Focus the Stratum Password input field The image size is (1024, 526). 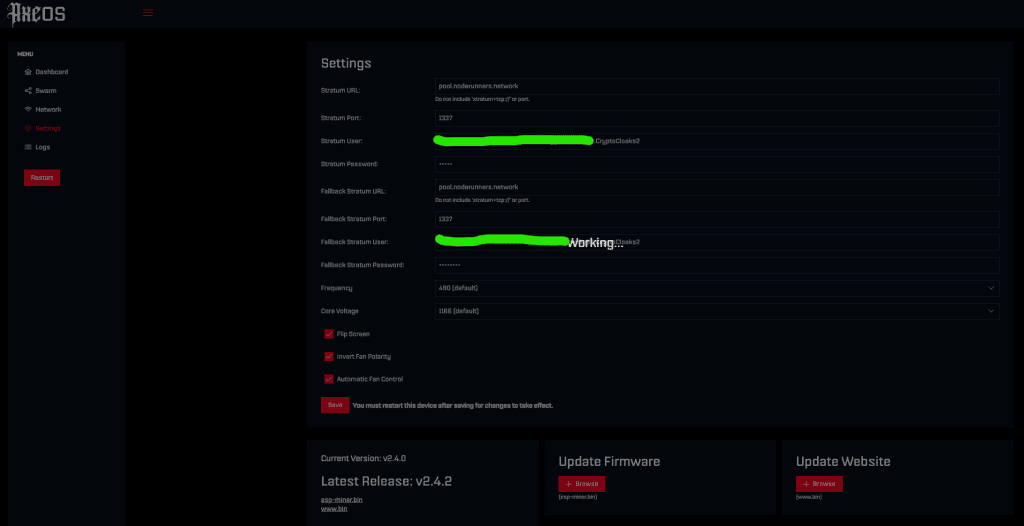click(717, 164)
